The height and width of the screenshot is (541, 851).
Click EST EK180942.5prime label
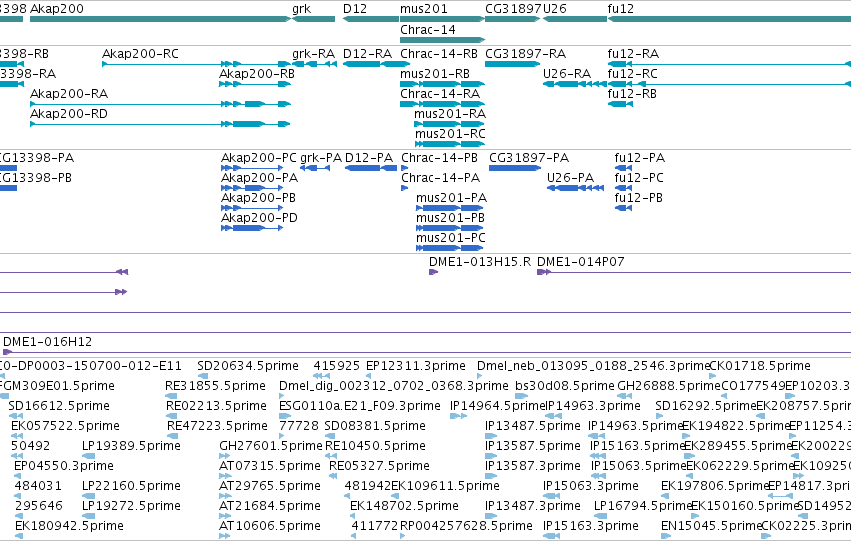point(69,526)
